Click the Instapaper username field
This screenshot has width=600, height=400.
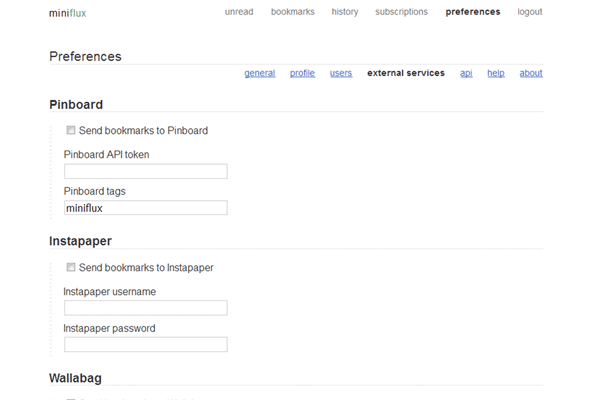[x=146, y=308]
